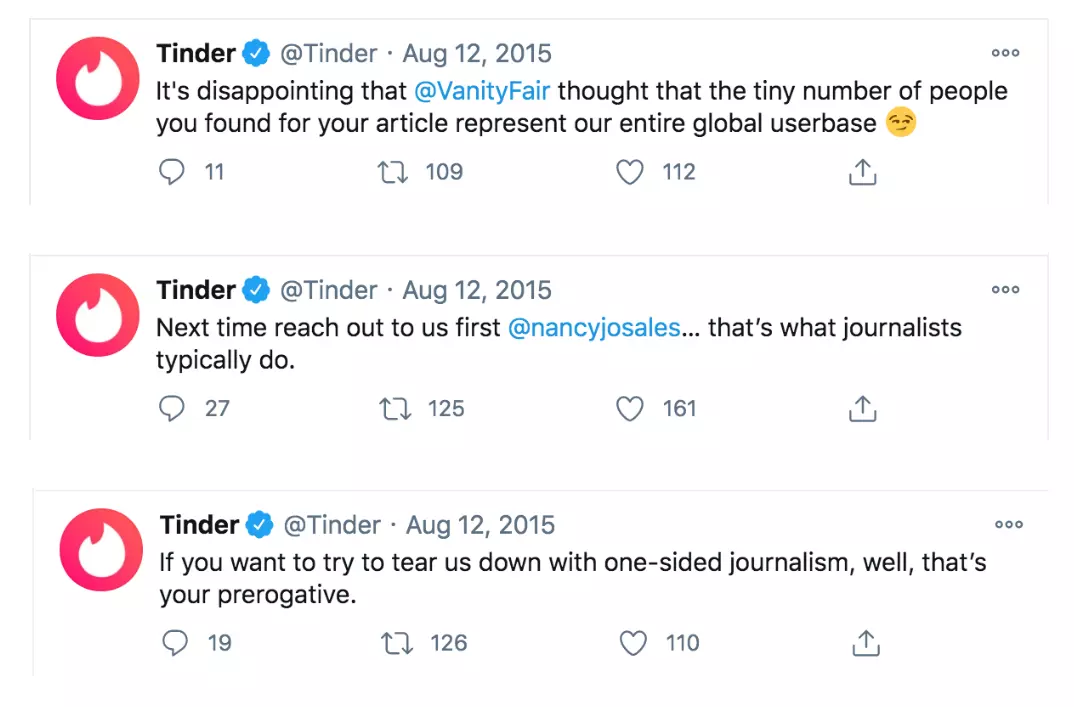1074x707 pixels.
Task: Retweet the tweet with 126 retweets
Action: tap(397, 643)
